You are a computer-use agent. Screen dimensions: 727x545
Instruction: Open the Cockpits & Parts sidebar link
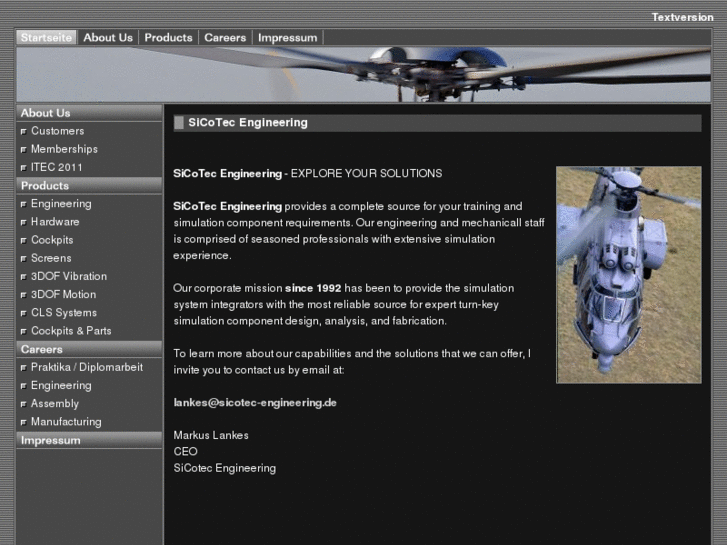[71, 331]
